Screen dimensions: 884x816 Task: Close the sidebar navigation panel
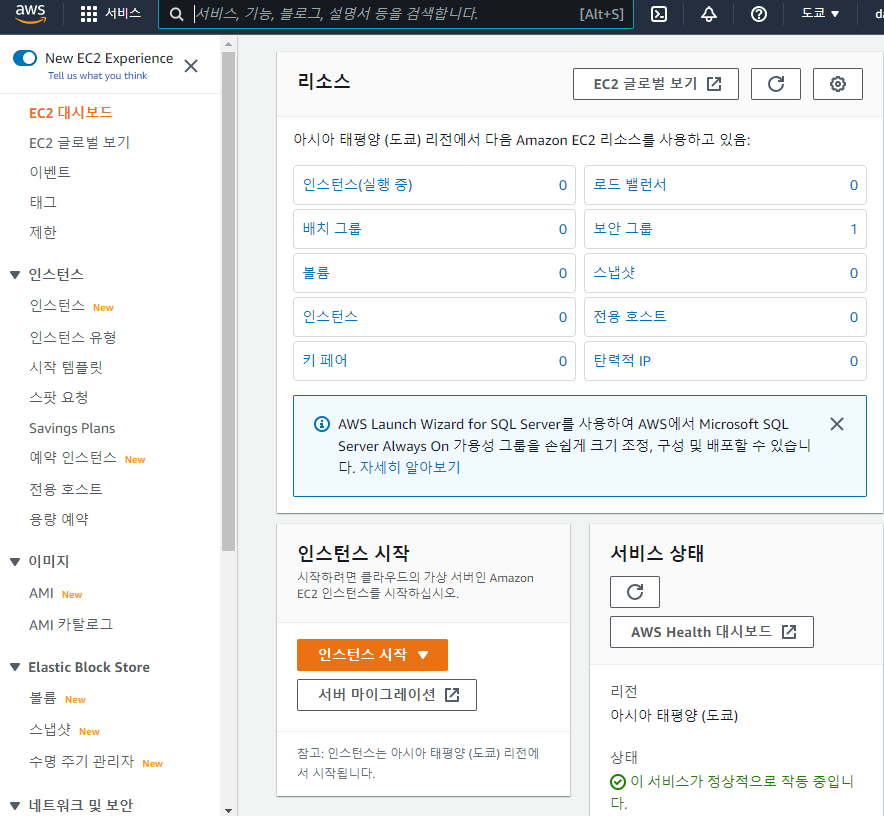pyautogui.click(x=191, y=66)
